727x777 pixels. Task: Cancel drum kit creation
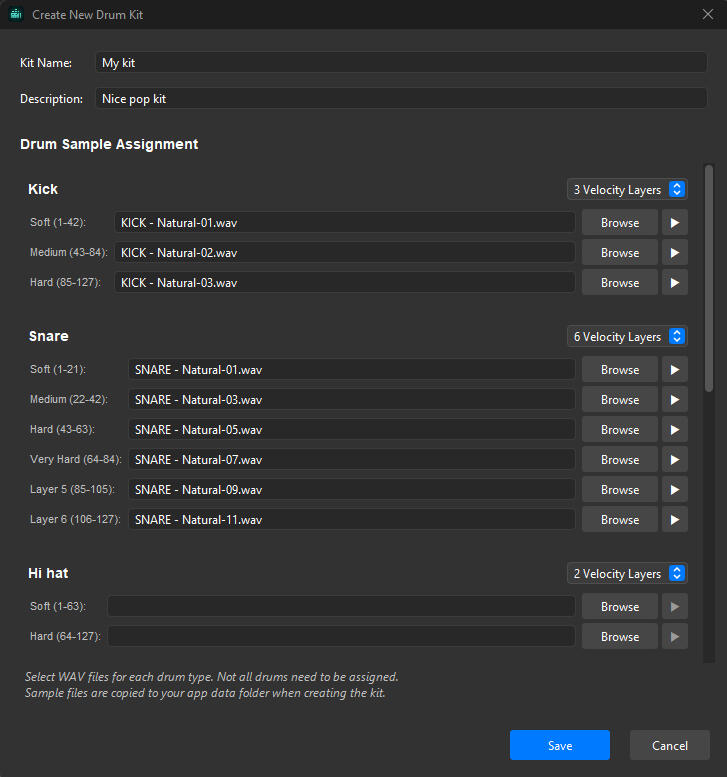pos(669,746)
